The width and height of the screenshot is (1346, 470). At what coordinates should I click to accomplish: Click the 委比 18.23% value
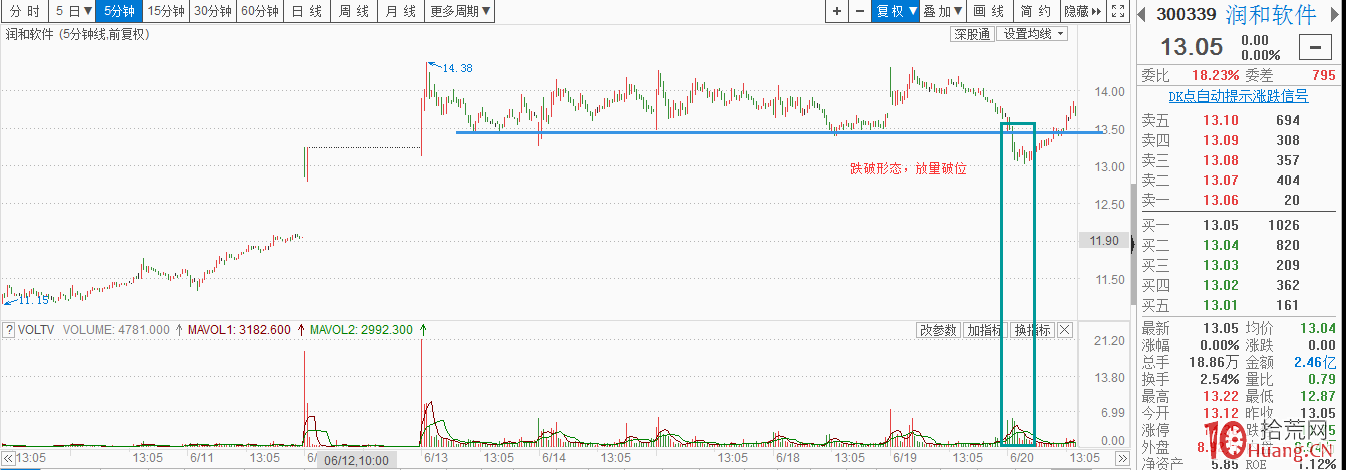coord(1216,75)
